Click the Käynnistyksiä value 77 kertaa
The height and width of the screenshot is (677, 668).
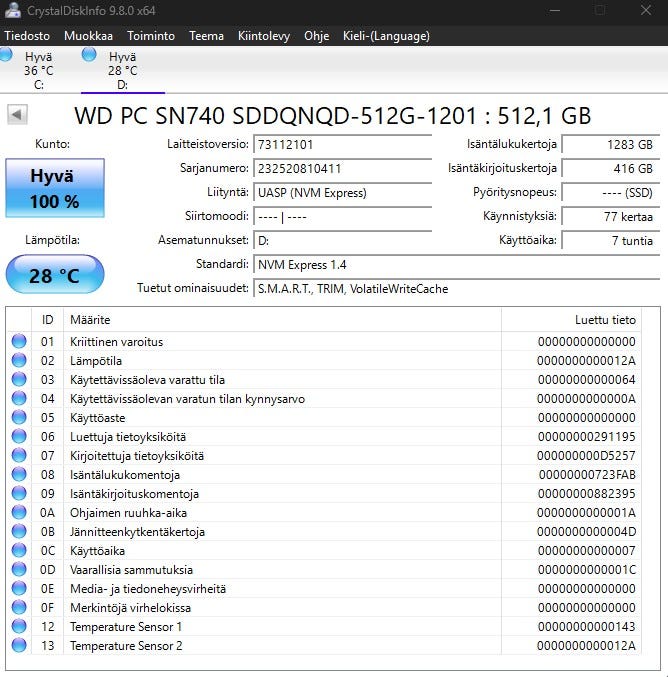coord(611,217)
